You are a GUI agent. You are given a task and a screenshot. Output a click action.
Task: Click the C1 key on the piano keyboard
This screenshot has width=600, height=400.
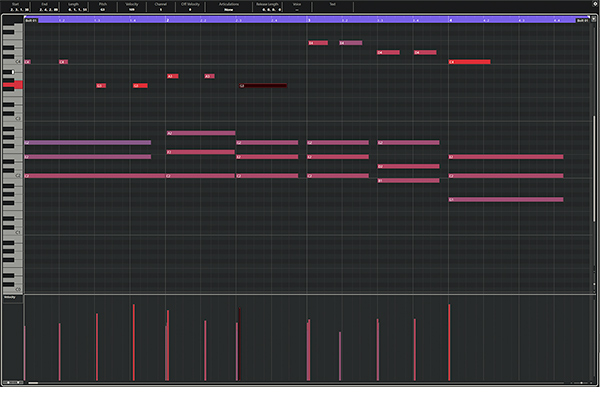(13, 233)
